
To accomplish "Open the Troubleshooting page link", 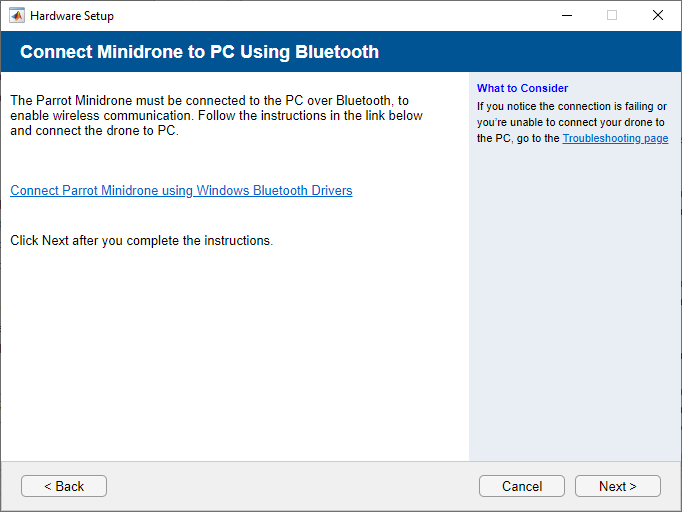I will (x=615, y=138).
